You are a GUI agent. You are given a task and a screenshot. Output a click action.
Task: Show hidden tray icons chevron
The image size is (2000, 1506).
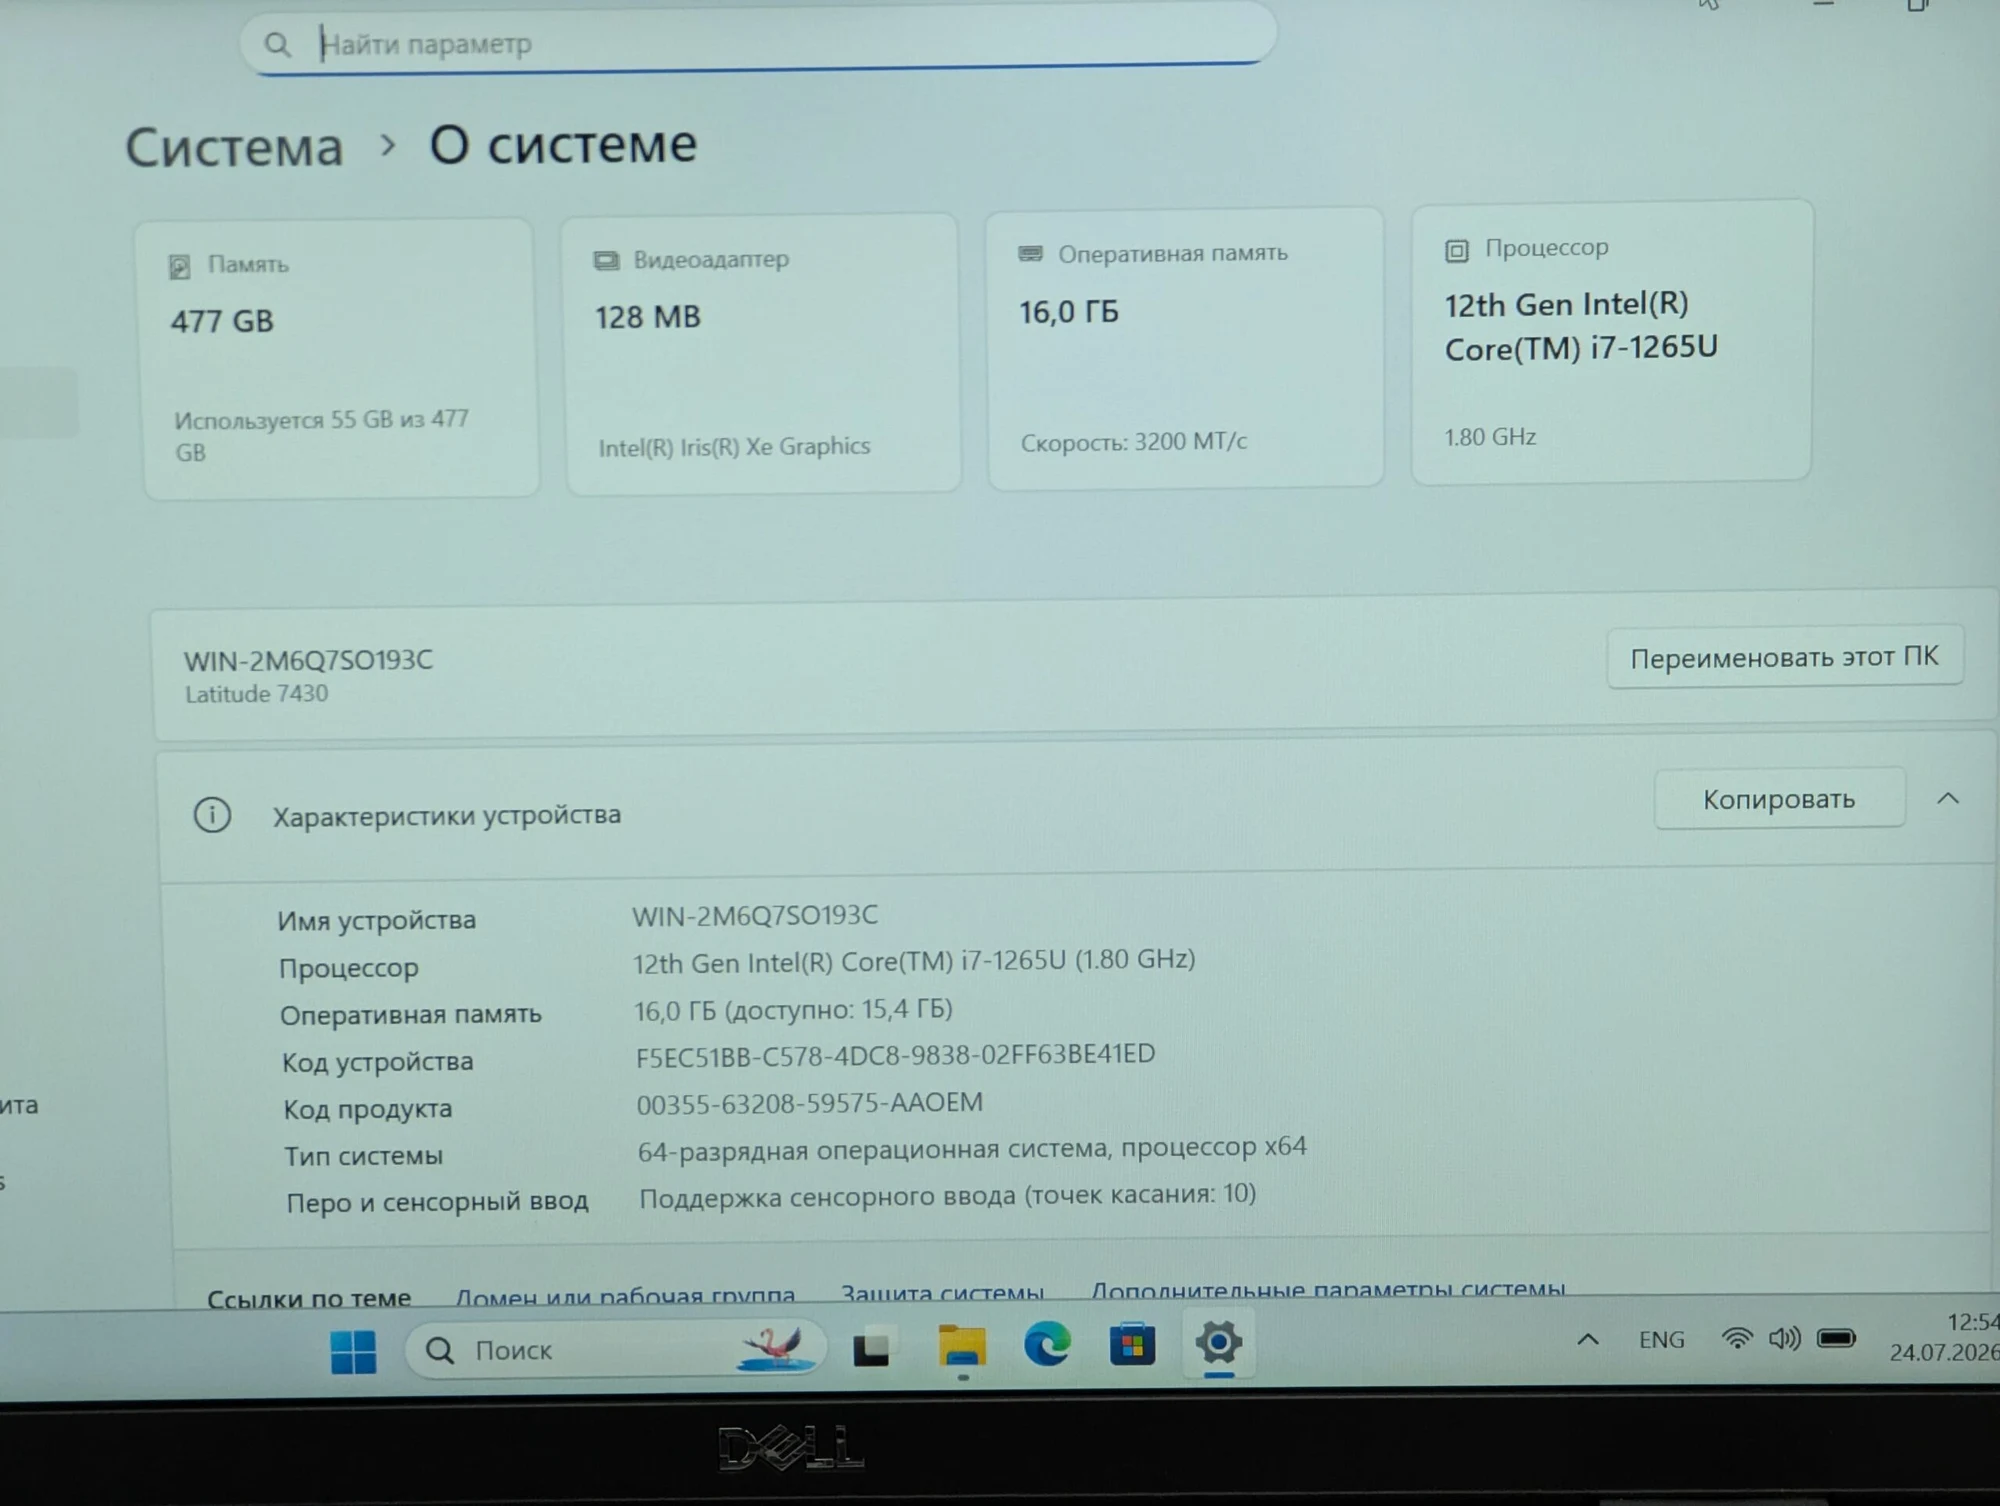click(x=1587, y=1340)
